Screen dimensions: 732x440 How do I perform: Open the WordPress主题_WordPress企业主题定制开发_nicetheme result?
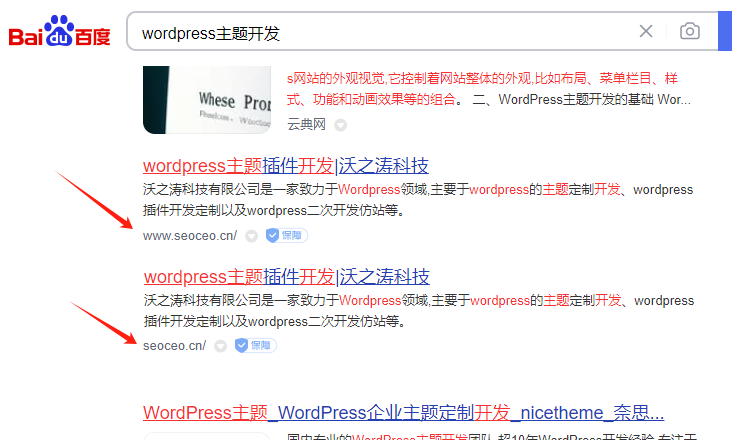pyautogui.click(x=403, y=413)
